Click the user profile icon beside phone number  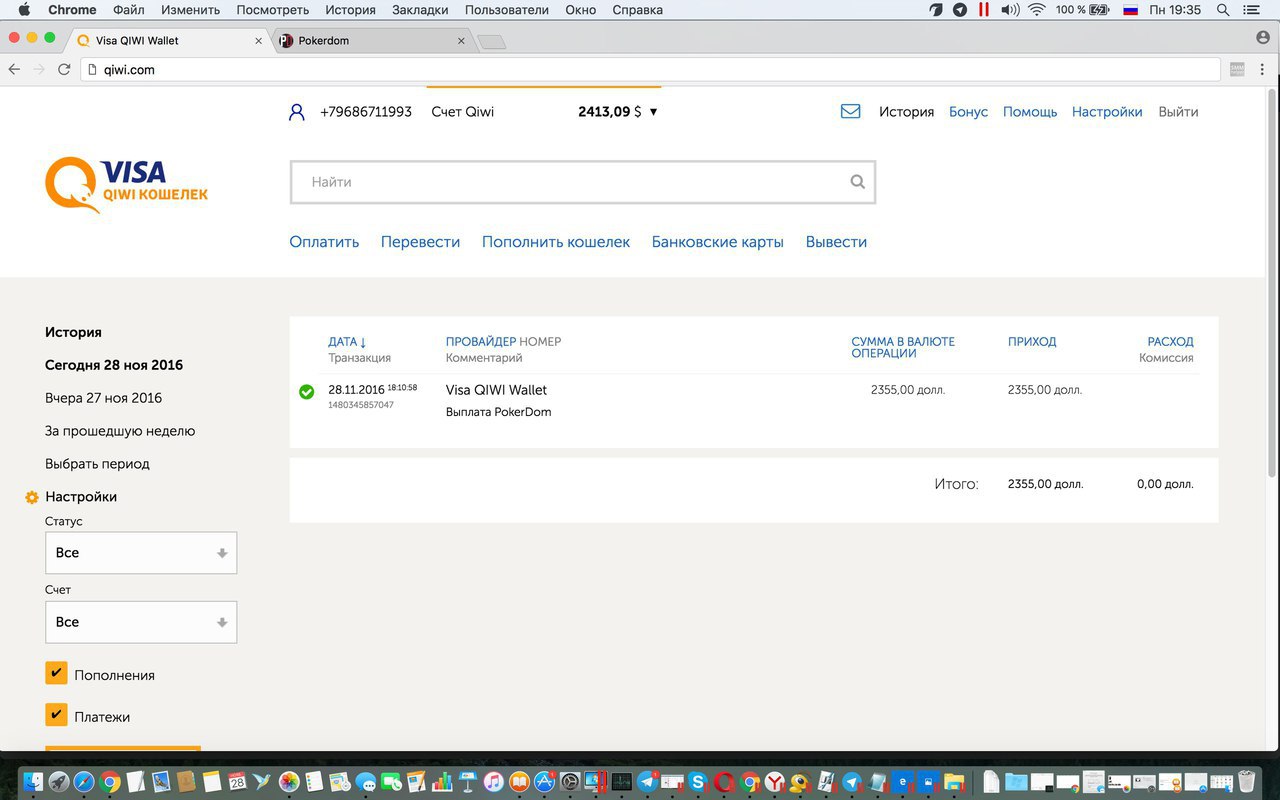(x=296, y=112)
